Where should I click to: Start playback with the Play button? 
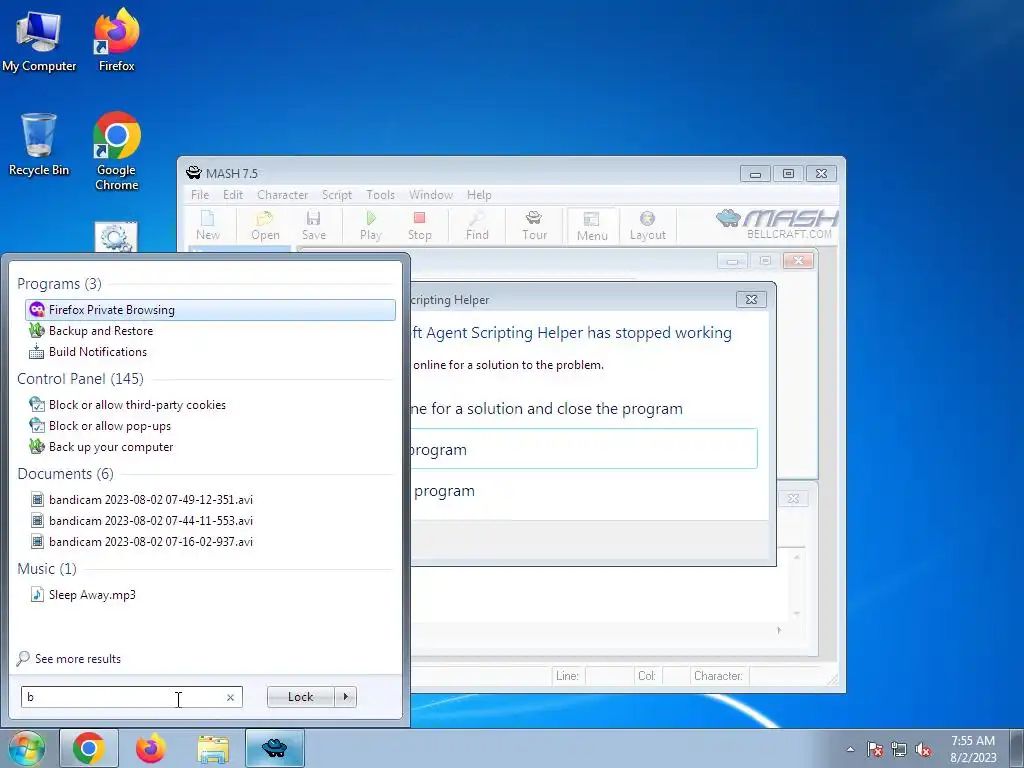[370, 226]
